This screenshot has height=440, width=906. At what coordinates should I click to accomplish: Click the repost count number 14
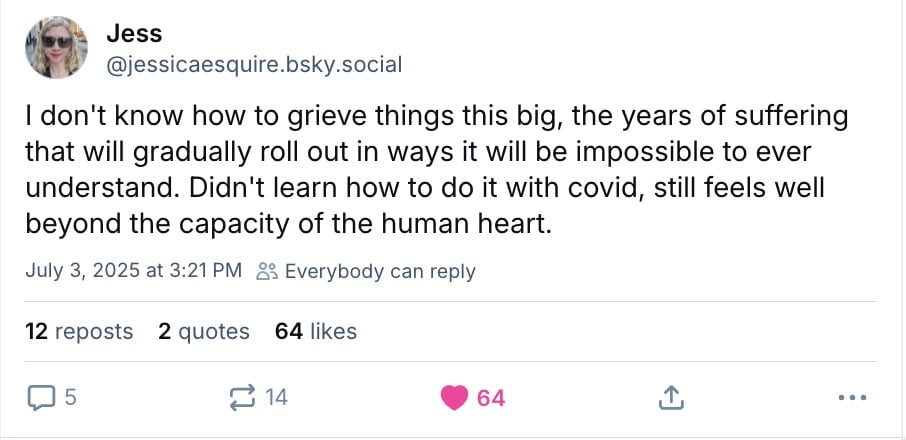(x=276, y=398)
